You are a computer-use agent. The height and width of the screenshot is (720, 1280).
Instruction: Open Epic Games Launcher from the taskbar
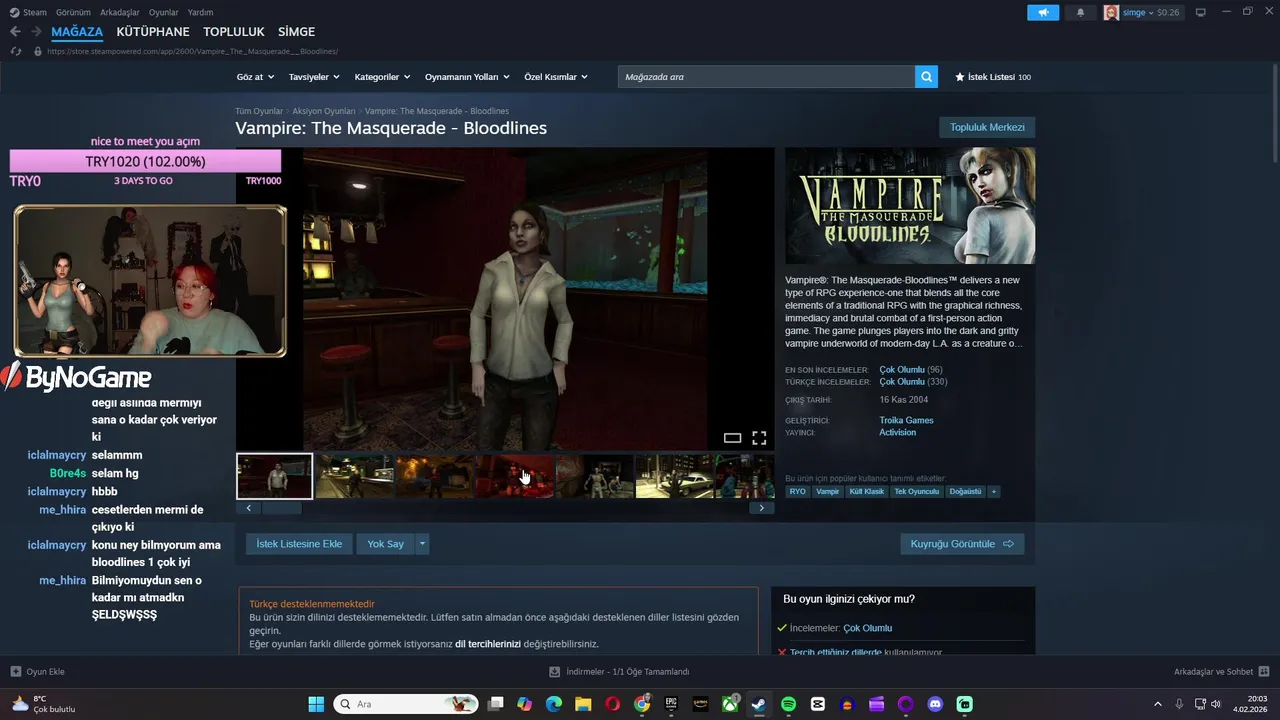(x=671, y=704)
